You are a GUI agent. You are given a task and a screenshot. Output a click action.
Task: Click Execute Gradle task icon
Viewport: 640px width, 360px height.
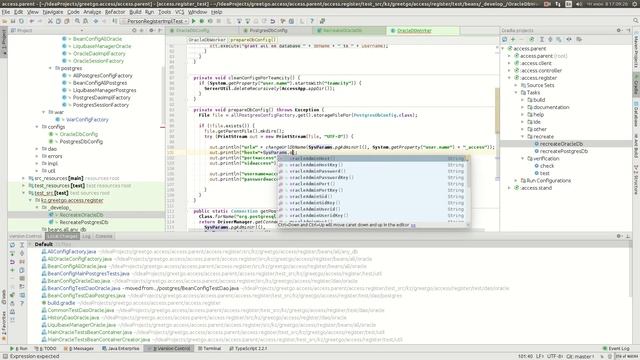tap(531, 39)
